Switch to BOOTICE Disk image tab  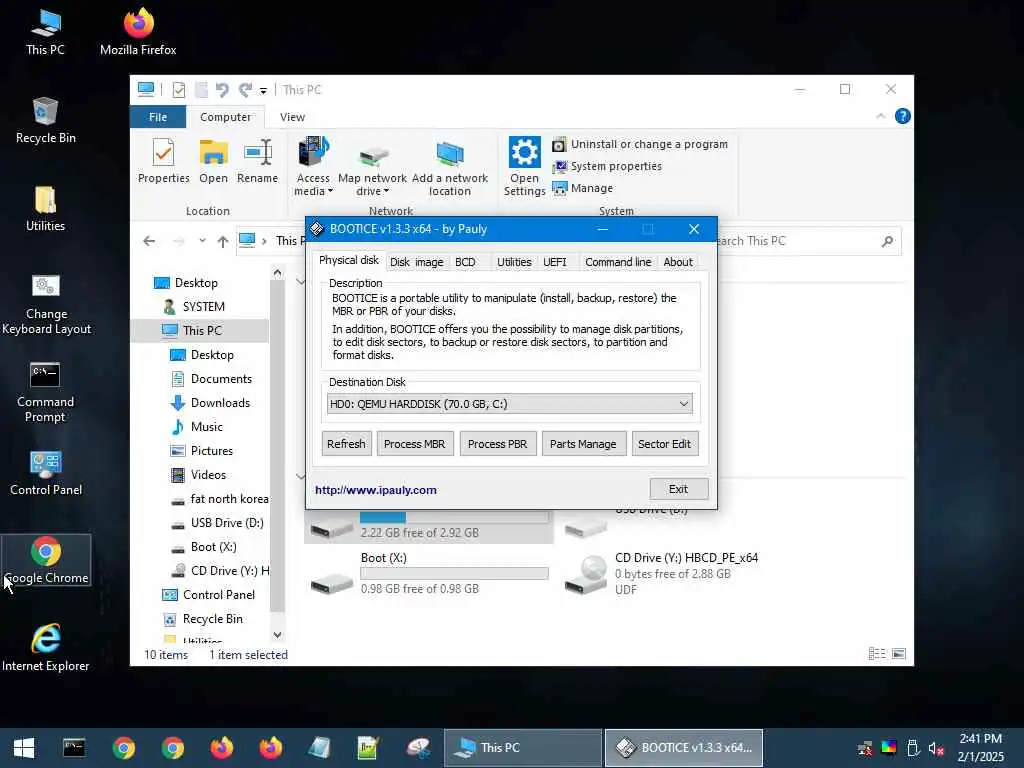coord(417,262)
